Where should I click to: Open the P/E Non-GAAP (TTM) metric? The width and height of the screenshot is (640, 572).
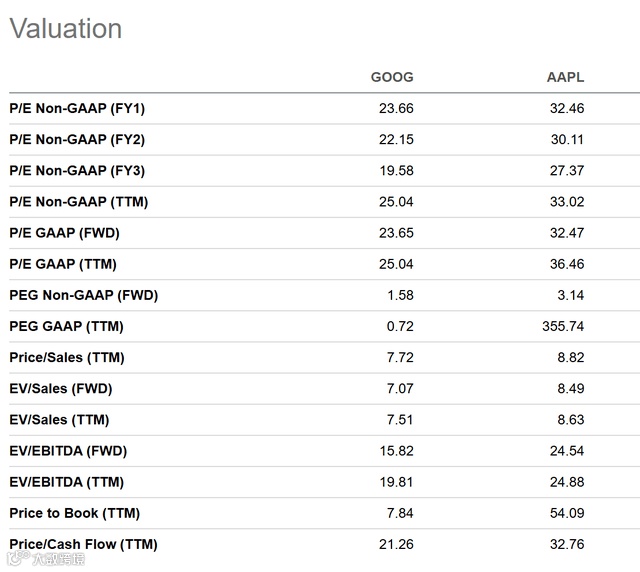79,202
